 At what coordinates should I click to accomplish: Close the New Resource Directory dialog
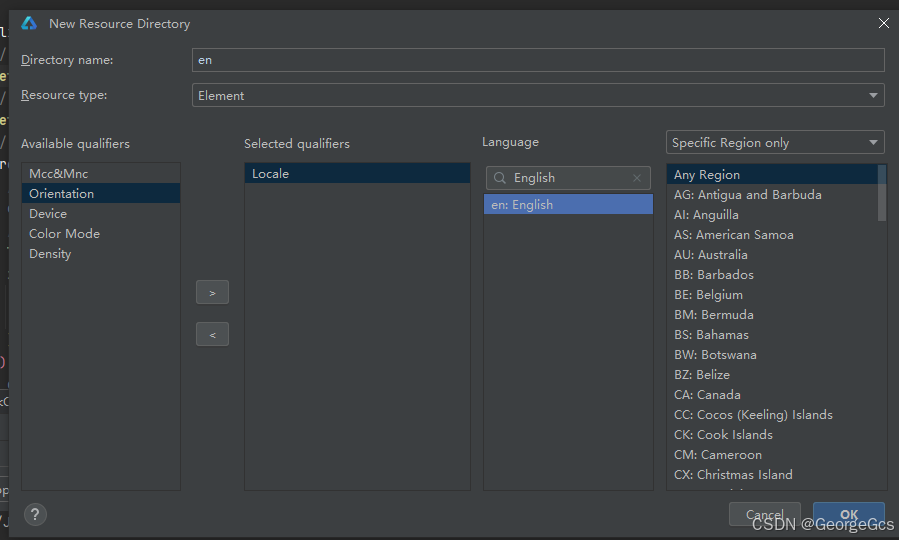click(883, 23)
